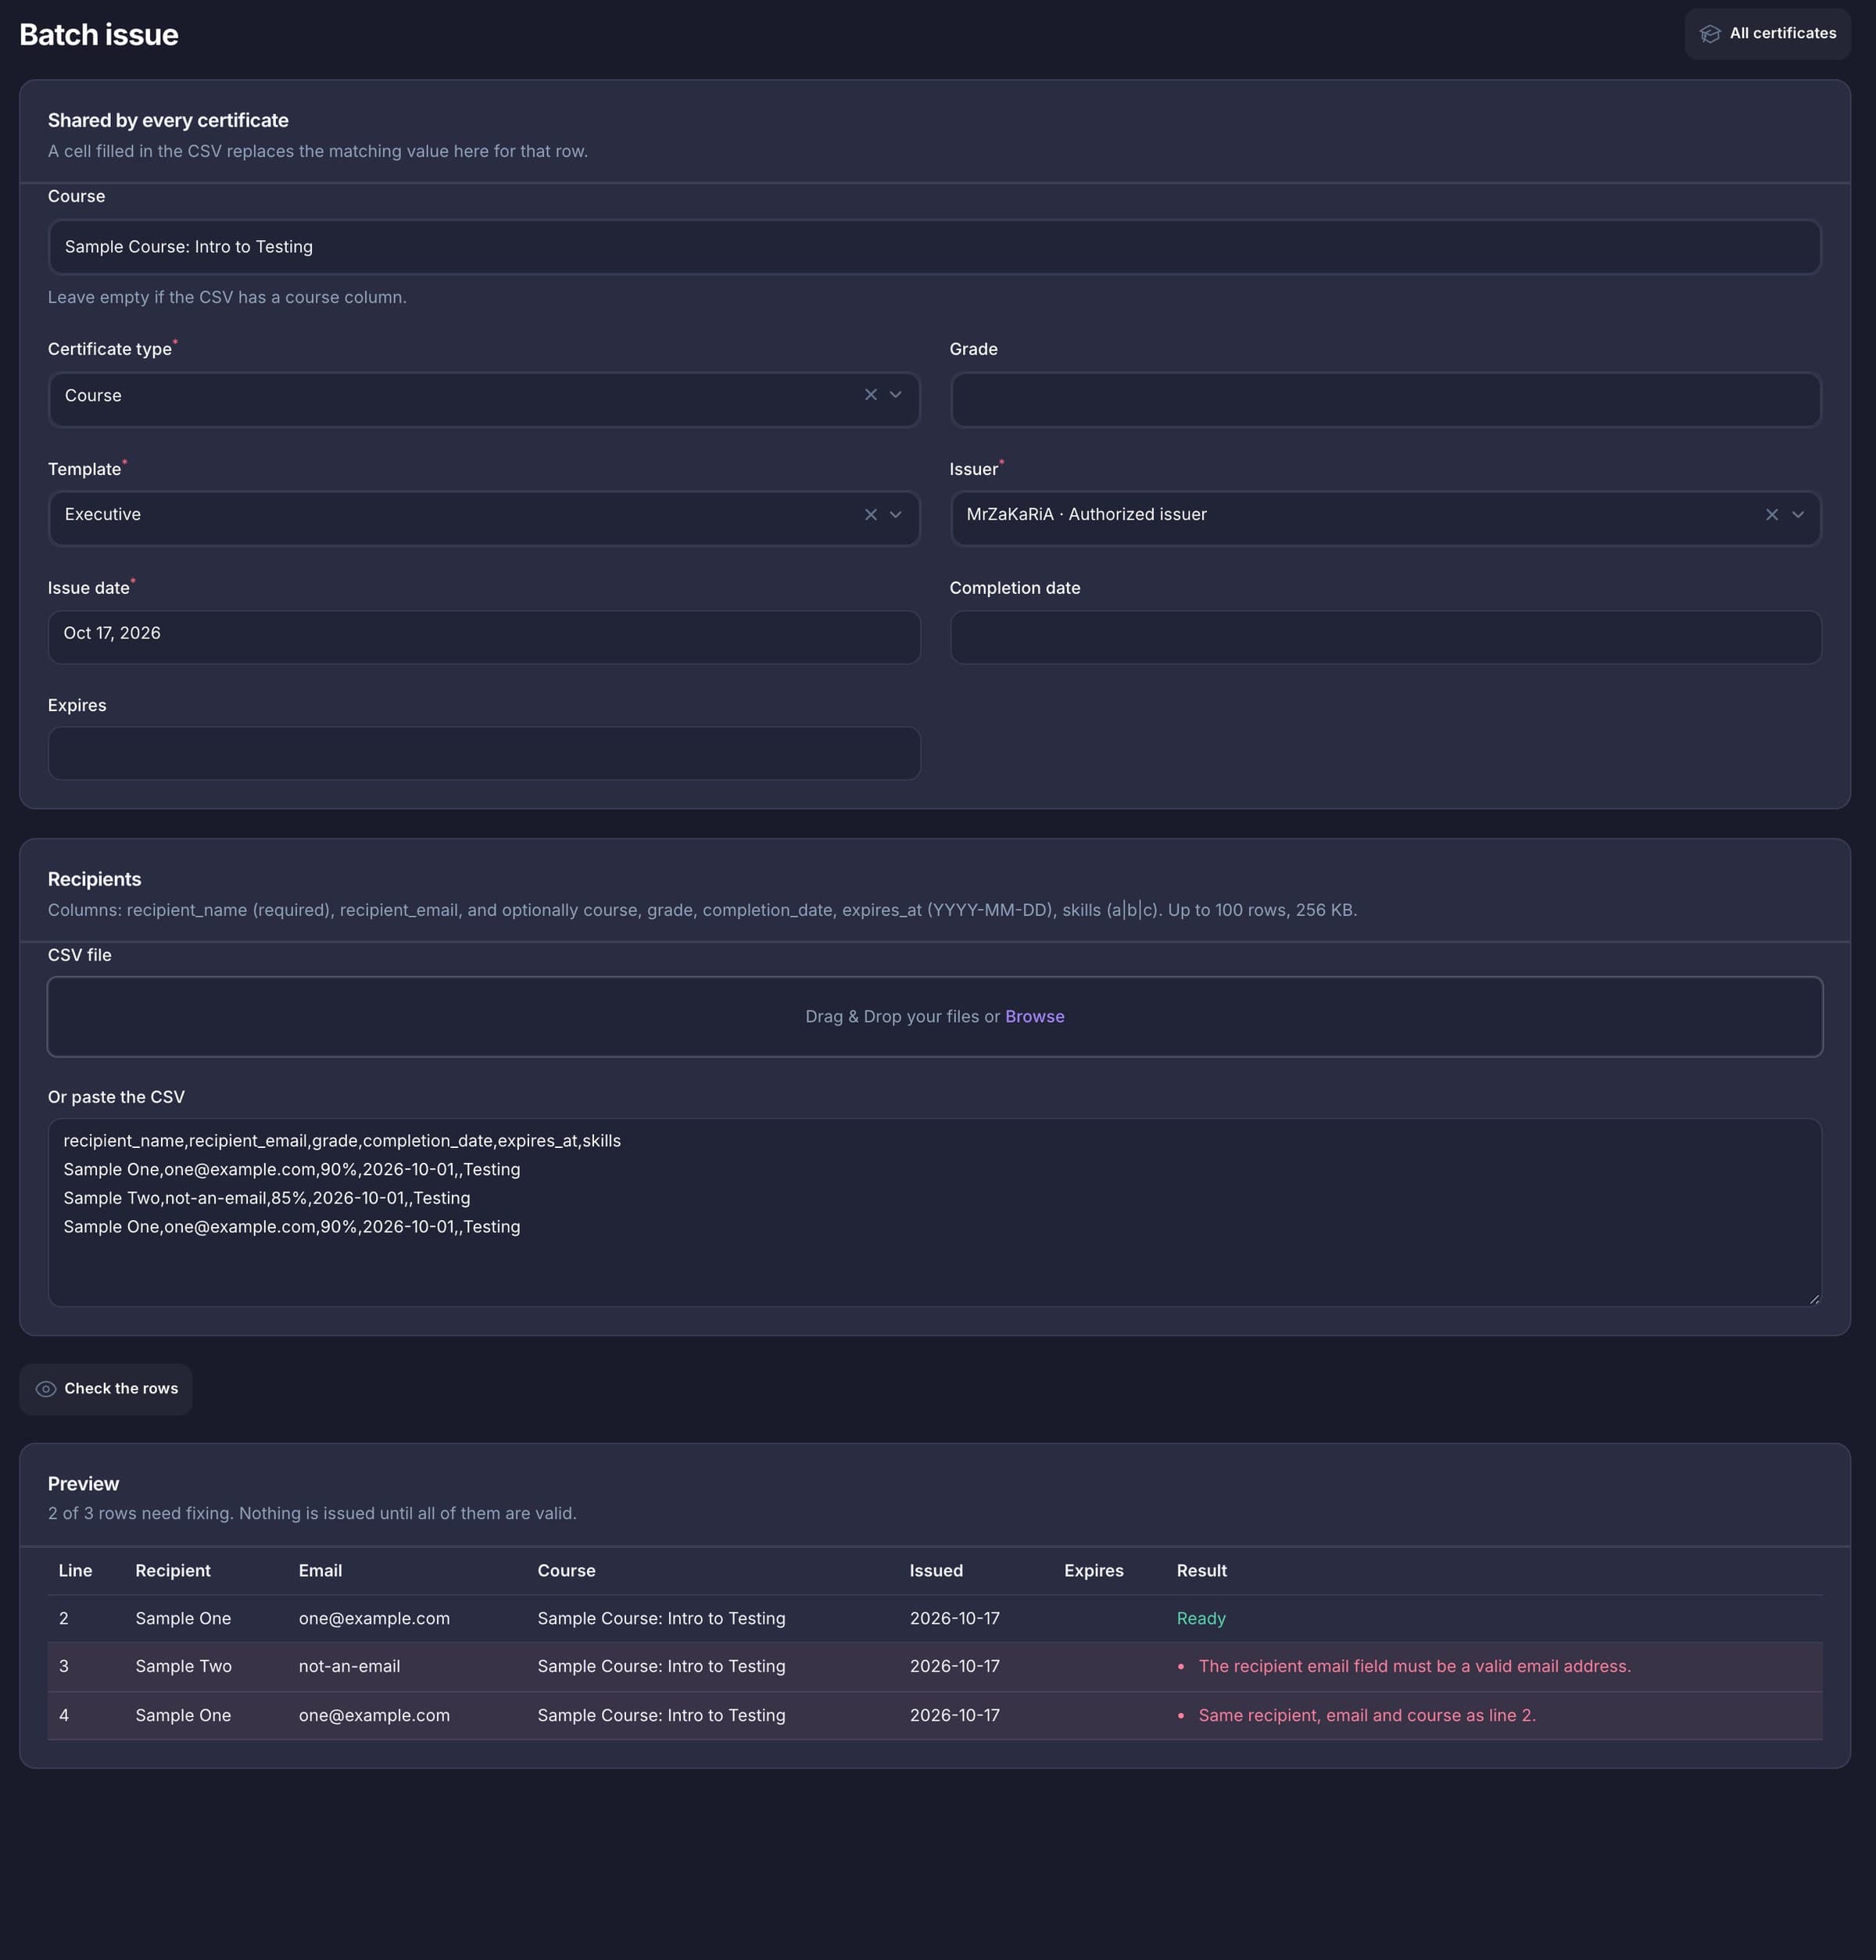
Task: Click the CSV file drag and drop zone
Action: click(x=934, y=1016)
